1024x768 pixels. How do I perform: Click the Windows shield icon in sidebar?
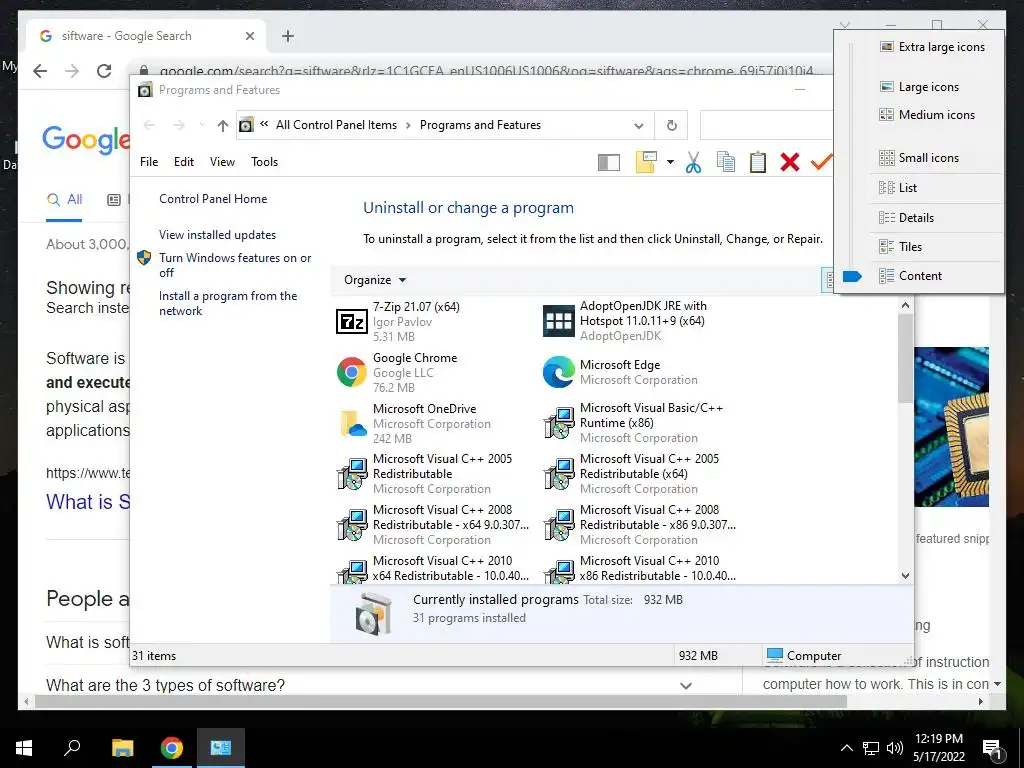(x=144, y=258)
